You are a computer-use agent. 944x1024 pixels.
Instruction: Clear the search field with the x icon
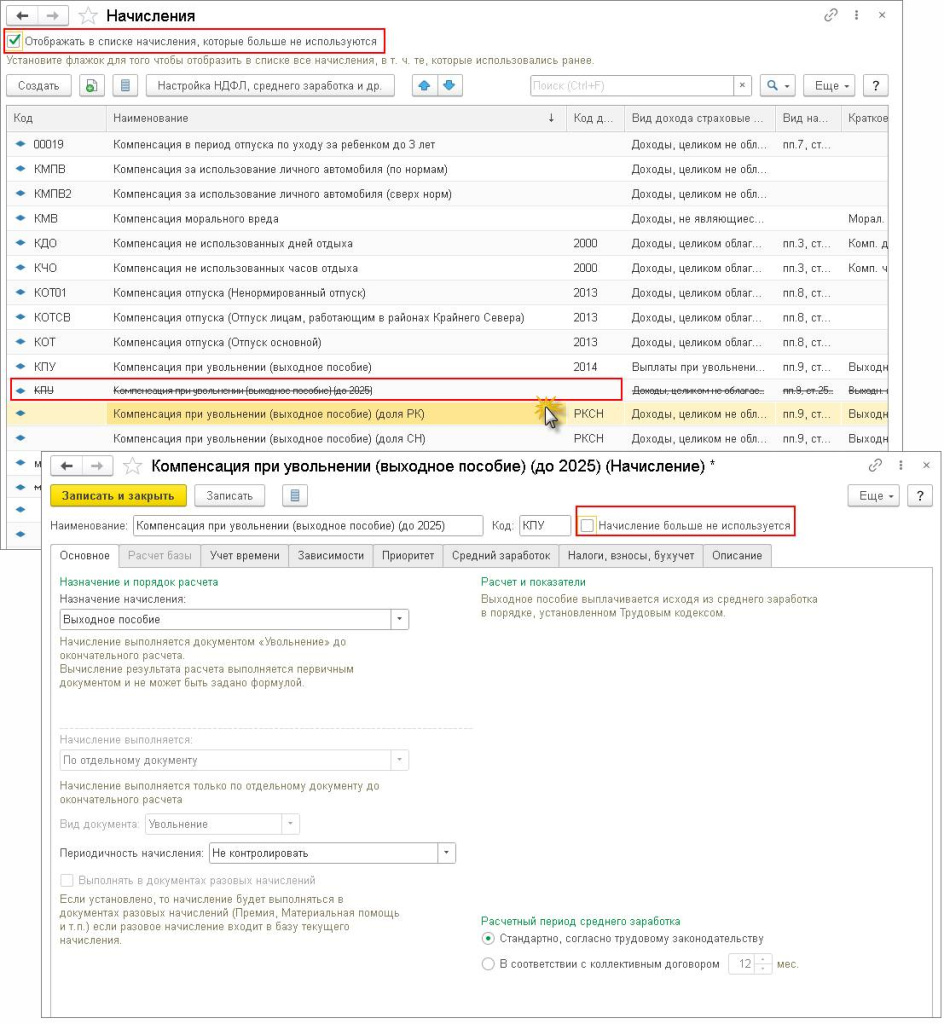[742, 86]
